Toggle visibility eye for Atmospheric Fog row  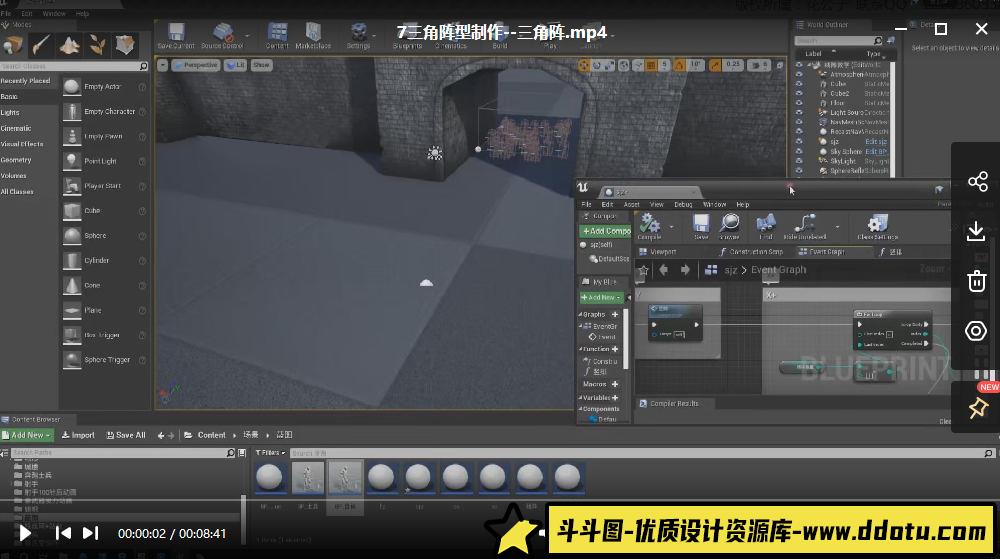click(799, 74)
